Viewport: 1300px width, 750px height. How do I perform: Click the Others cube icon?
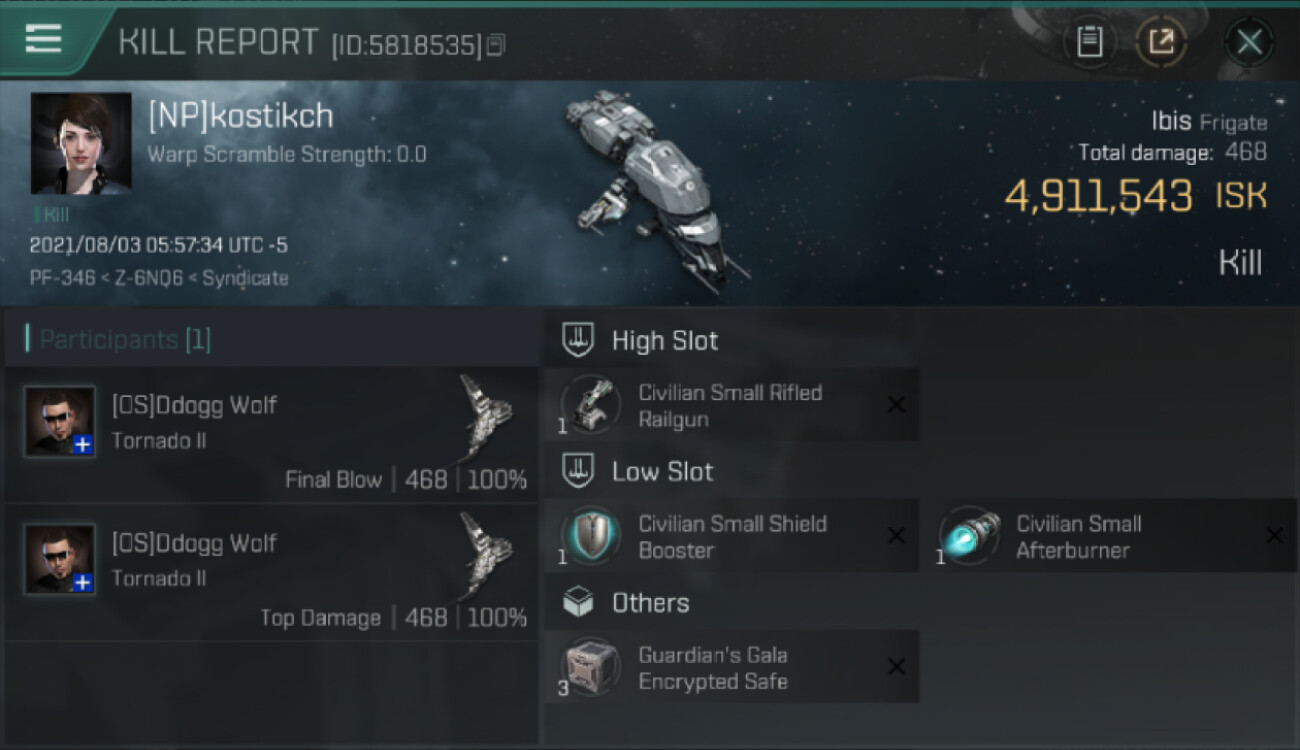[578, 602]
